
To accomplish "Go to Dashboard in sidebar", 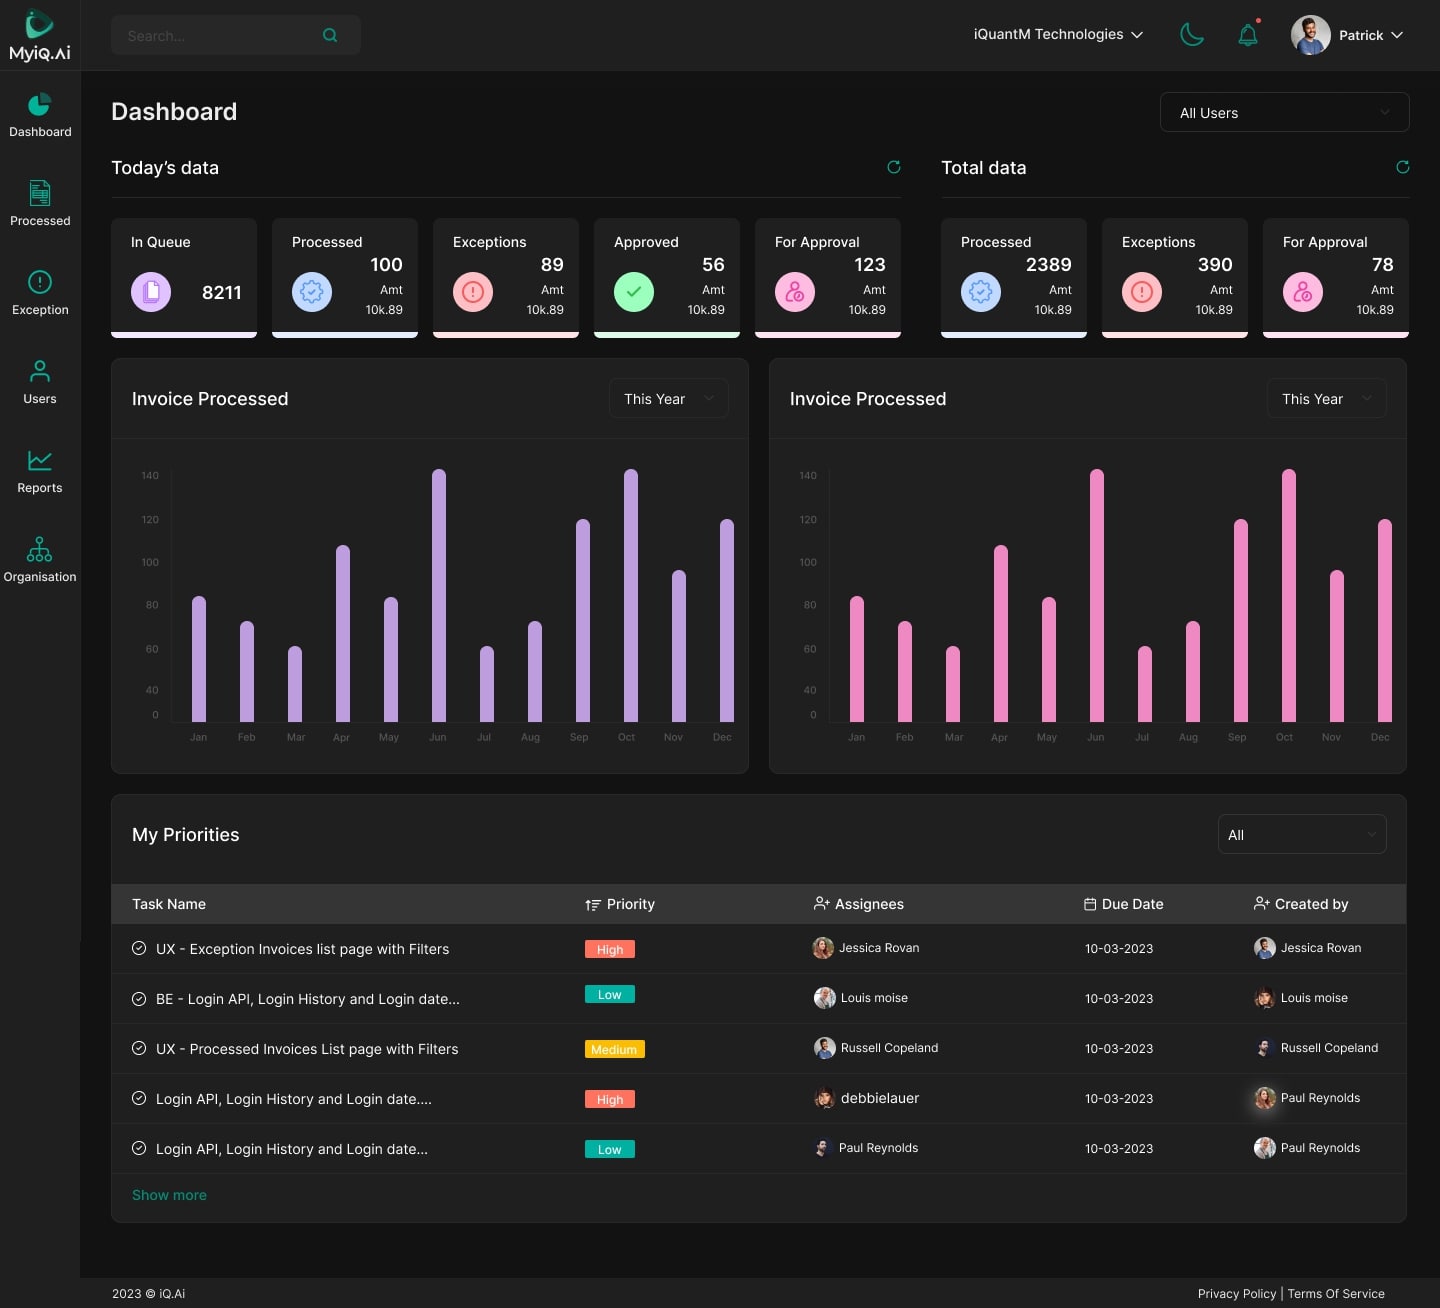I will point(40,115).
